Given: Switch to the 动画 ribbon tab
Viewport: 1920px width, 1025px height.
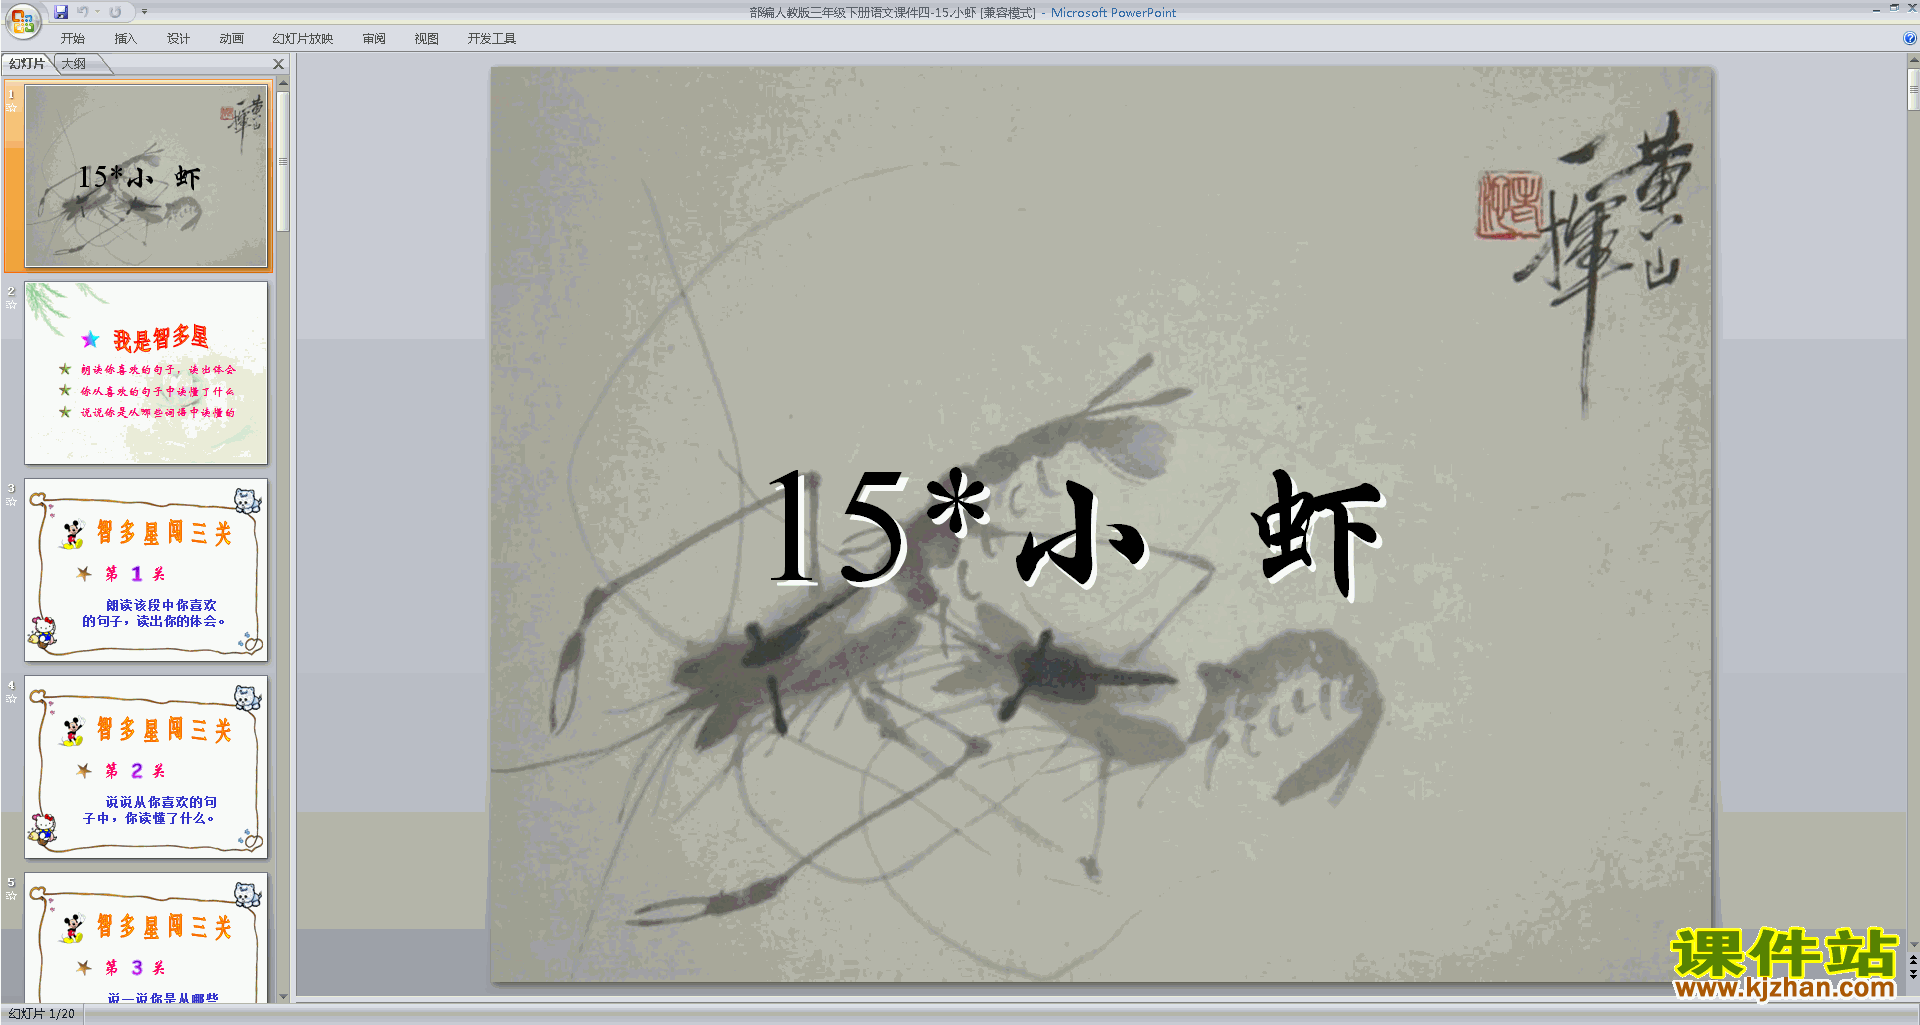Looking at the screenshot, I should tap(232, 39).
